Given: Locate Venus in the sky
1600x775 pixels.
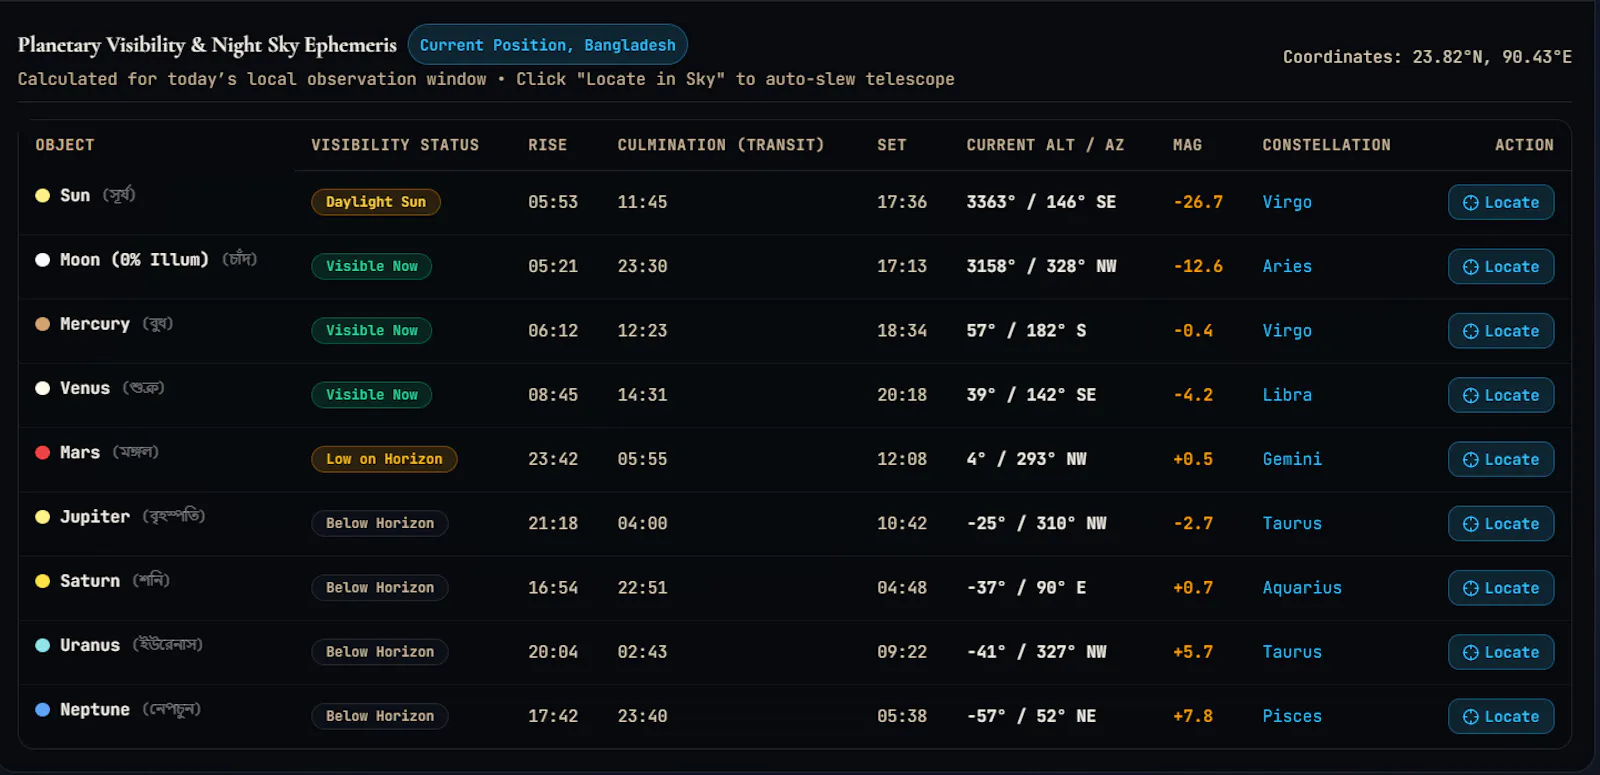Looking at the screenshot, I should point(1501,395).
